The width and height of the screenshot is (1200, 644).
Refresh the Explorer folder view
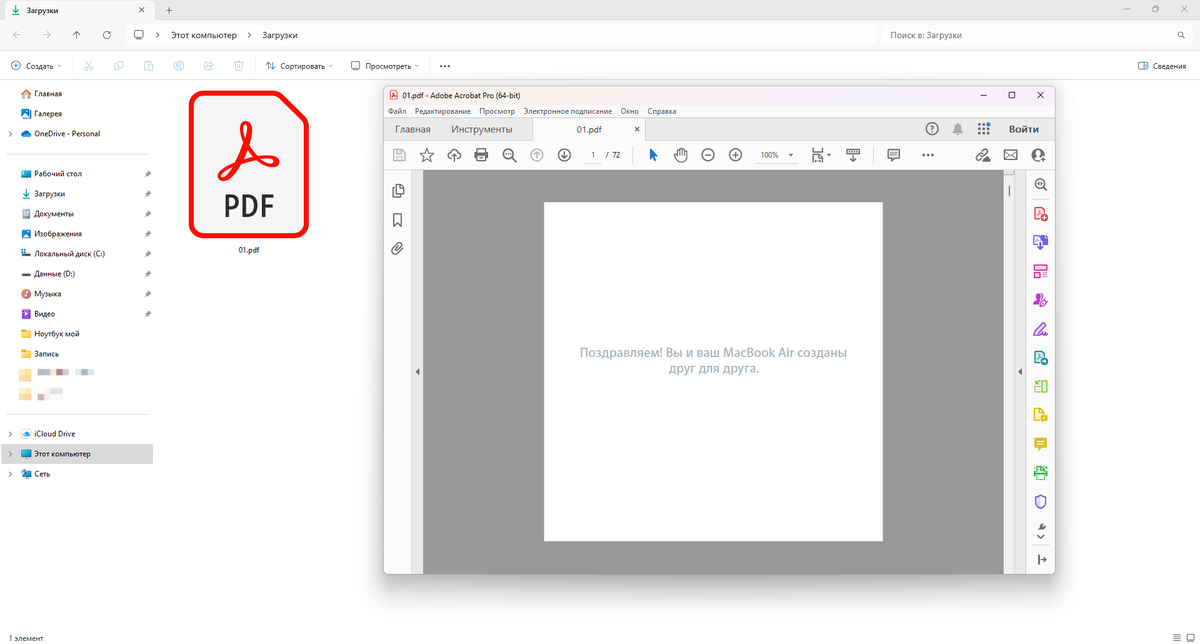click(107, 35)
